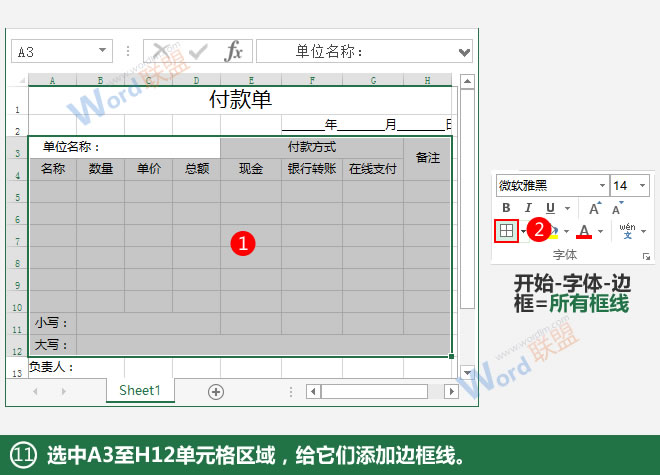Add a new sheet with plus button
Image resolution: width=660 pixels, height=475 pixels.
click(215, 391)
